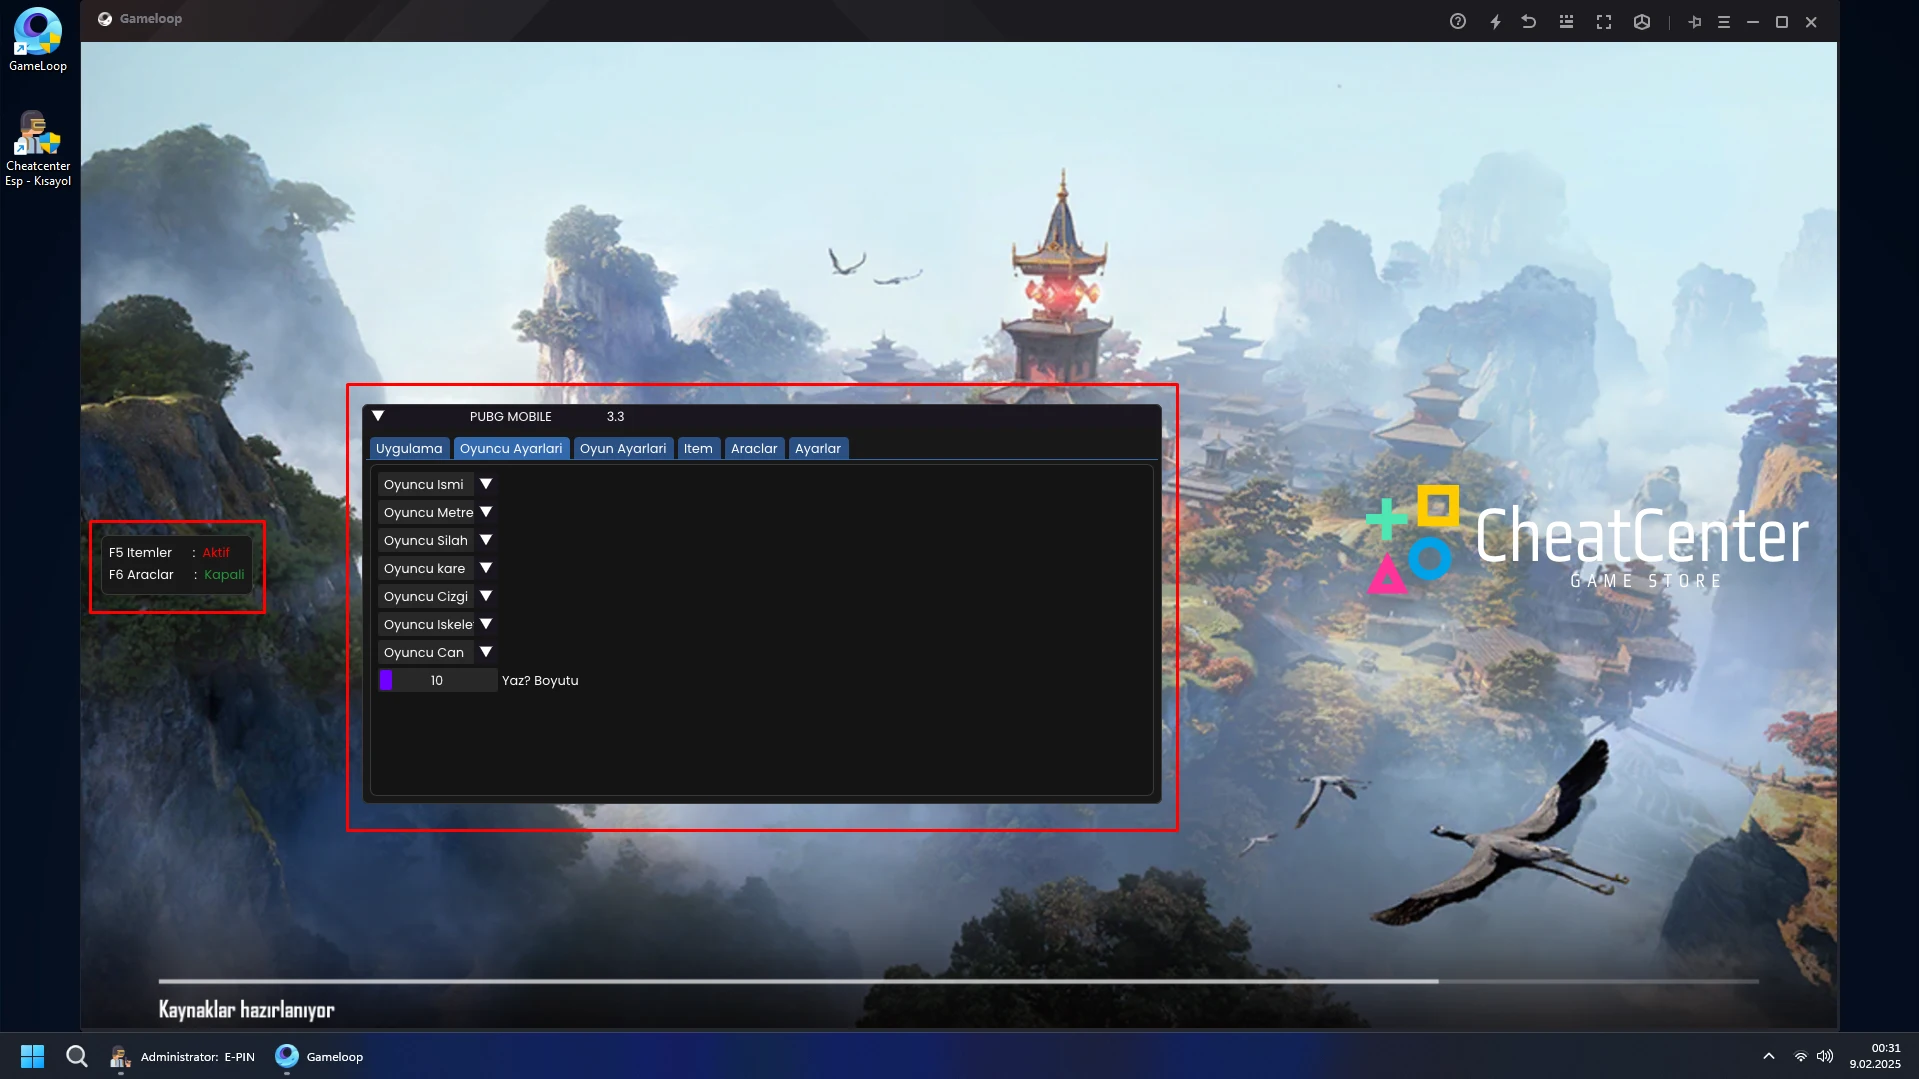Open the Gameloop hamburger menu
The width and height of the screenshot is (1919, 1079).
tap(1723, 22)
